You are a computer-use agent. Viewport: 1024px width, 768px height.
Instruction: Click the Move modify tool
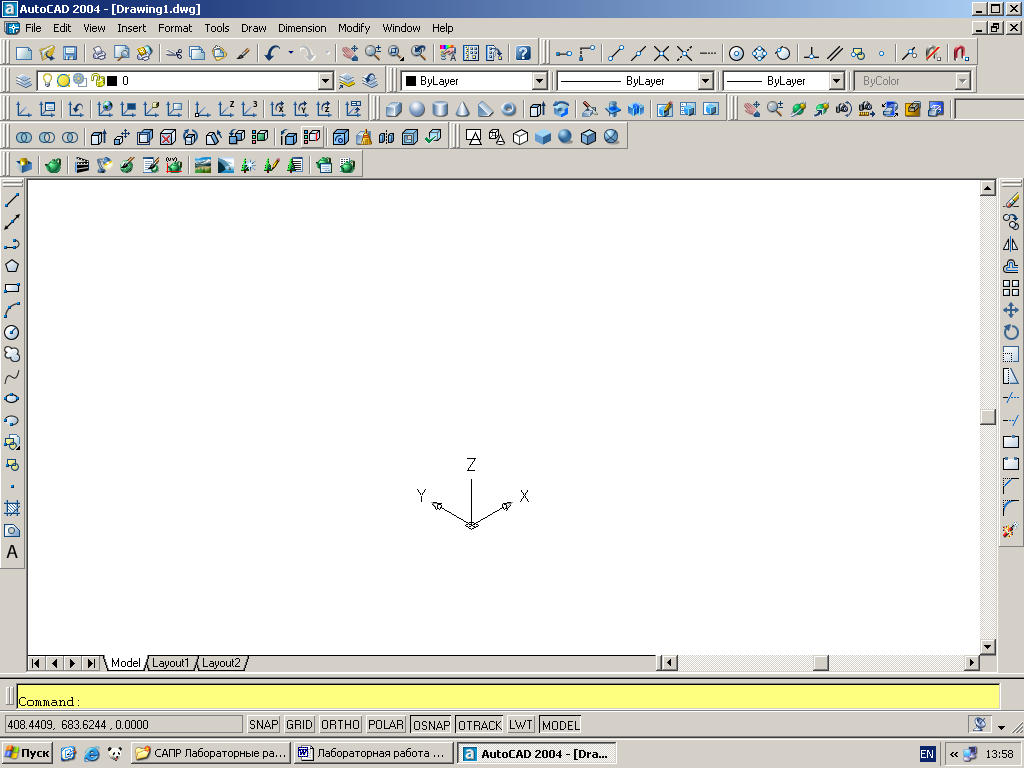click(x=1011, y=310)
